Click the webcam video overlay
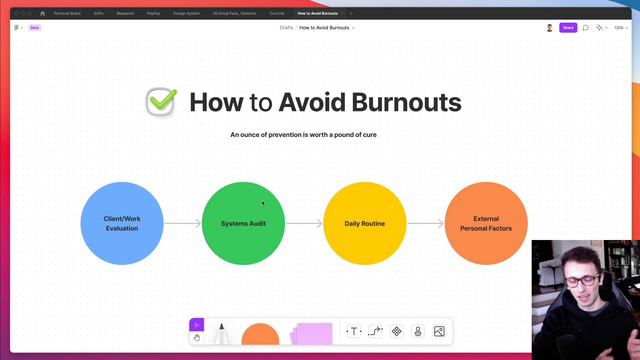Viewport: 640px width, 360px height. pyautogui.click(x=586, y=300)
